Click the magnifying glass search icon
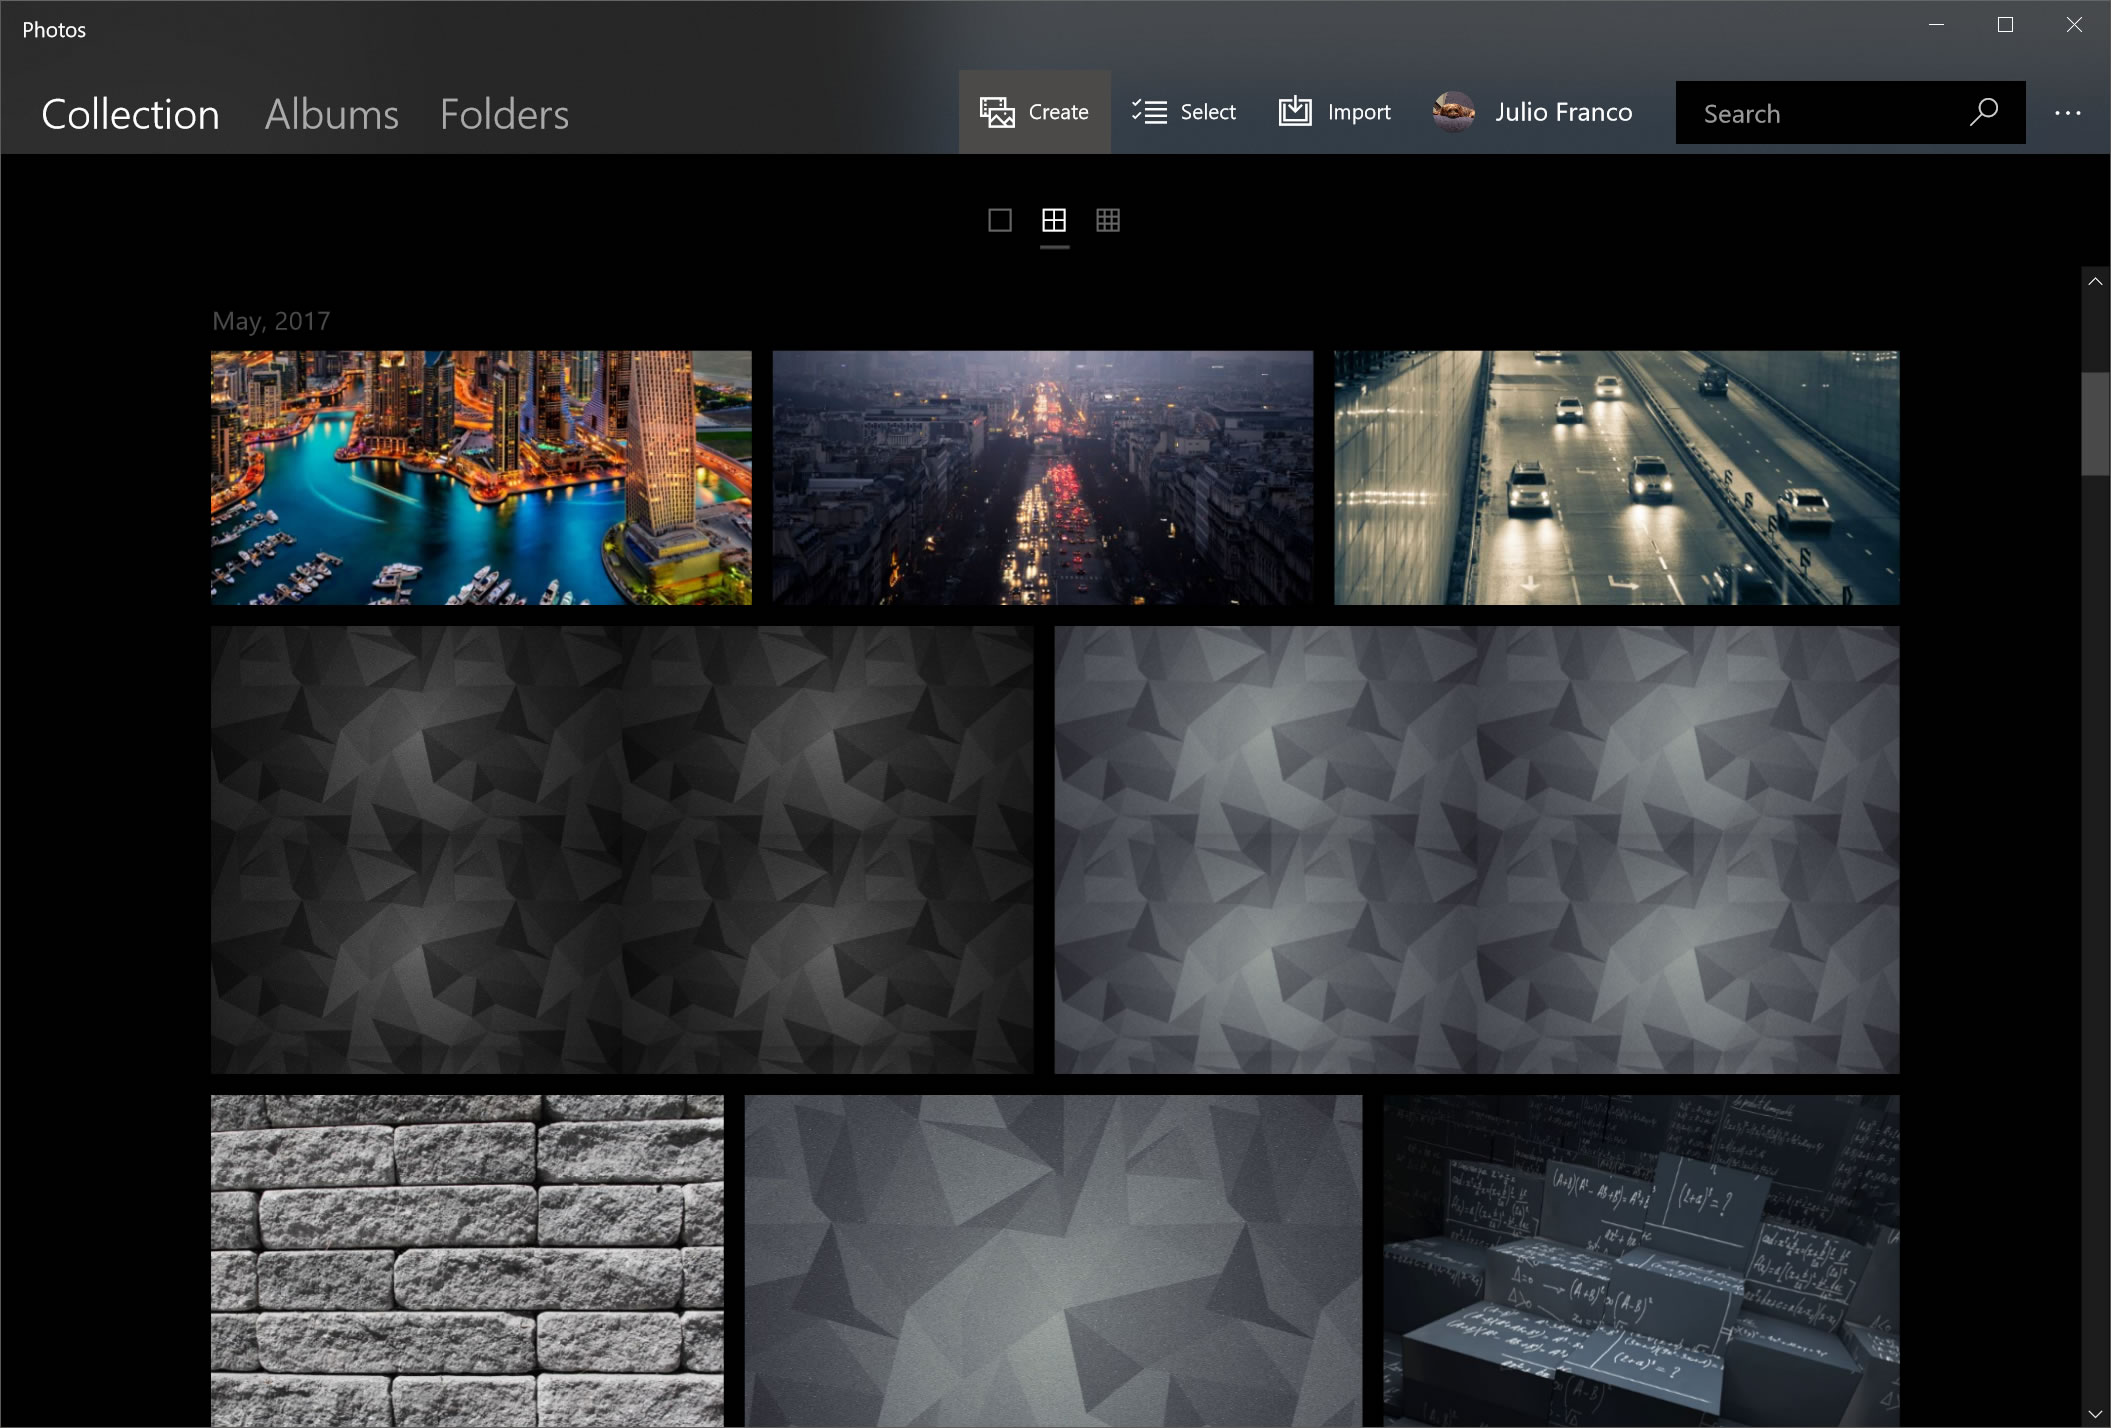The width and height of the screenshot is (2111, 1428). 1983,112
